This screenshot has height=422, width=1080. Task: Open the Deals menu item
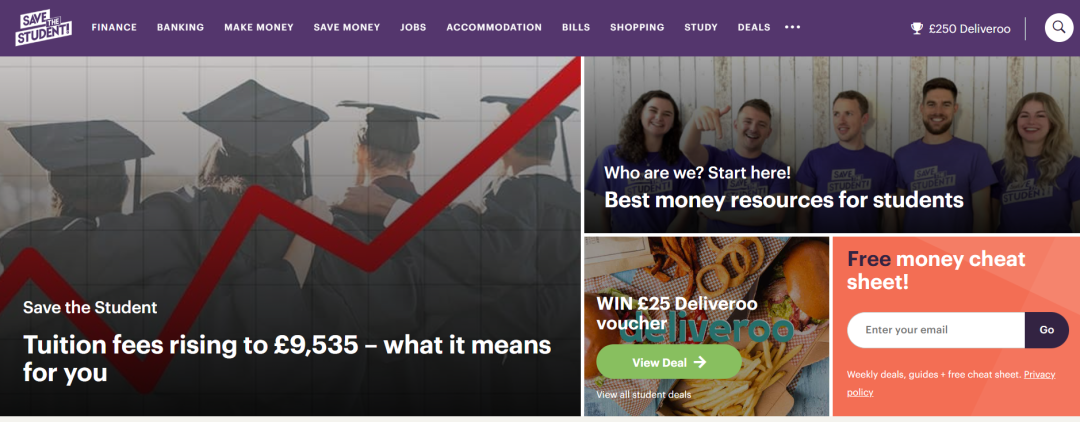pyautogui.click(x=754, y=28)
